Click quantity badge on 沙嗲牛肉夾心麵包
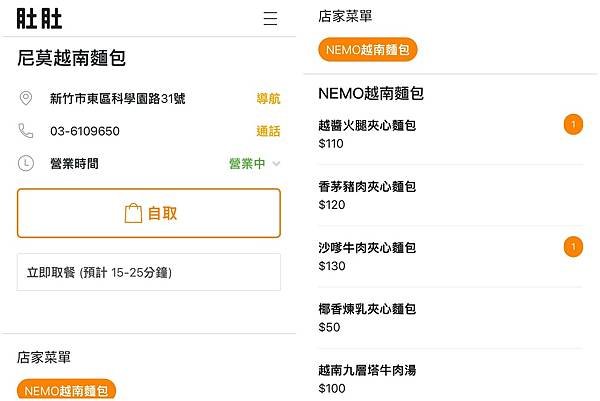 (x=573, y=247)
